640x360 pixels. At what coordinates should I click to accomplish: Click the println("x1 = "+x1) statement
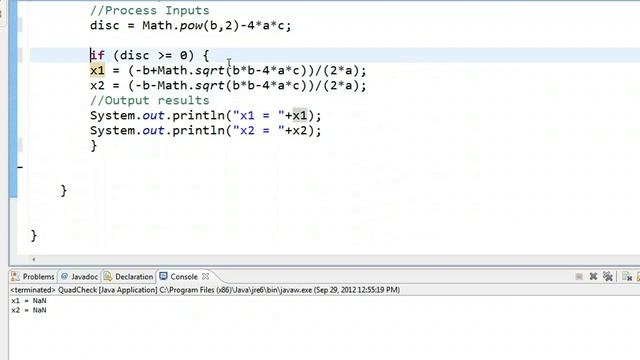click(x=206, y=116)
